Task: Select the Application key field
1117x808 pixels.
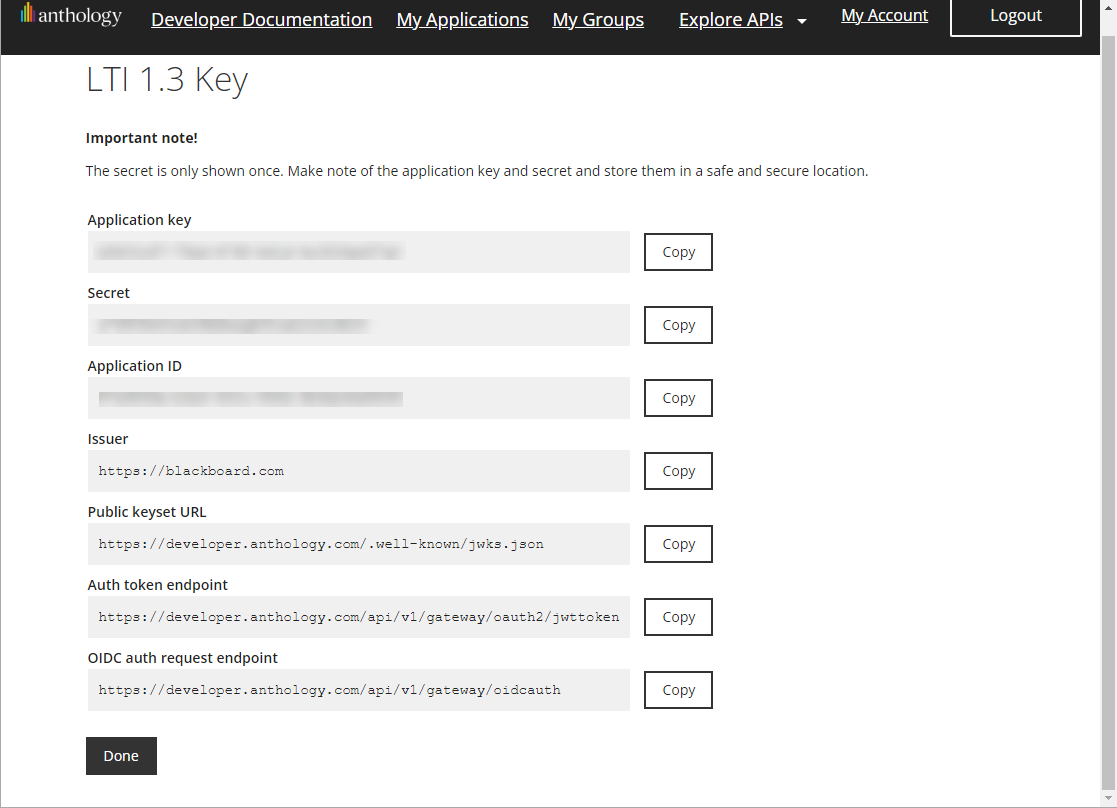Action: click(358, 252)
